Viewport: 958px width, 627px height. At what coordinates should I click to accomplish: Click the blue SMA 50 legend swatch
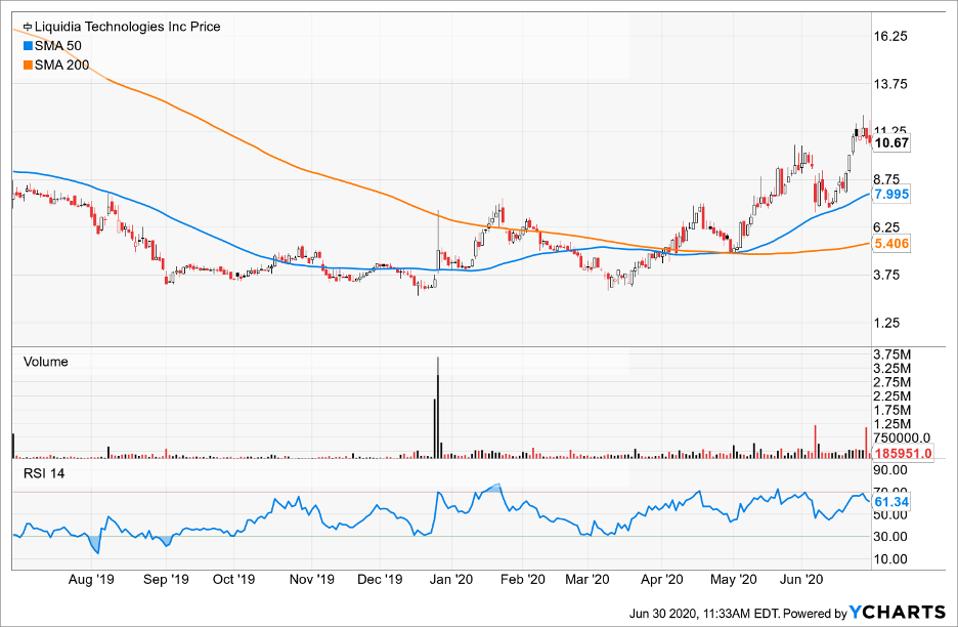point(27,46)
